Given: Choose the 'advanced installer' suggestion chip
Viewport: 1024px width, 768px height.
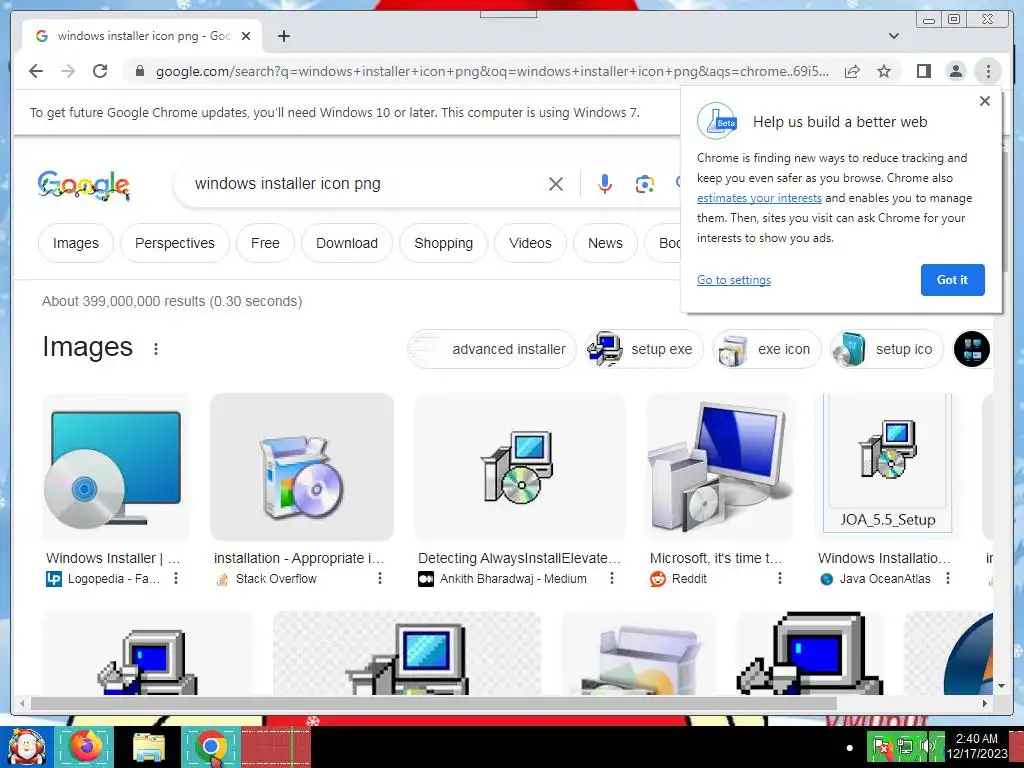Looking at the screenshot, I should [x=492, y=349].
